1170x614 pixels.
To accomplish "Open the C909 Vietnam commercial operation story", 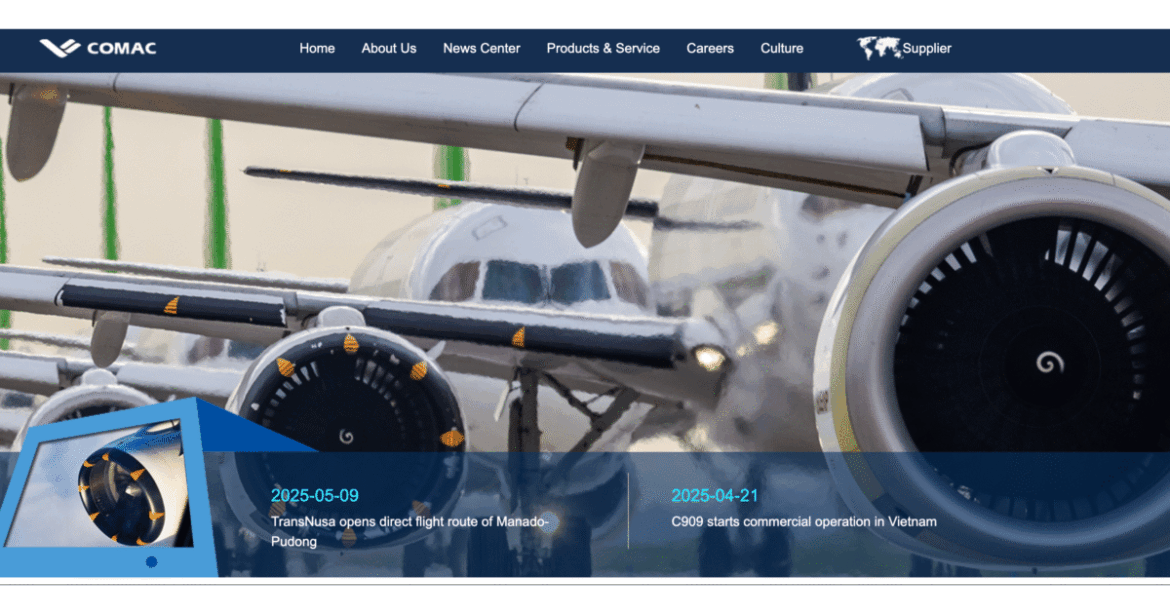I will (803, 521).
